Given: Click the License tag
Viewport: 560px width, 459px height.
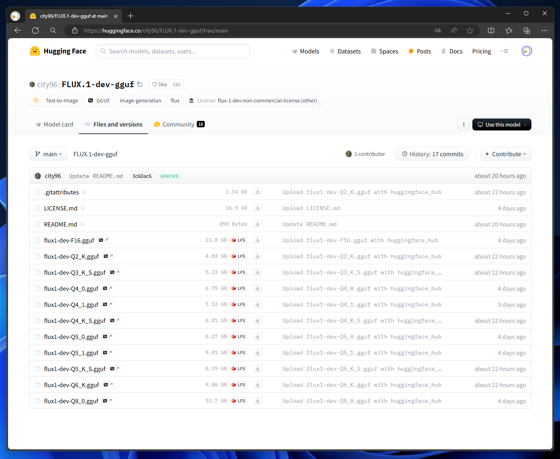Looking at the screenshot, I should (253, 101).
